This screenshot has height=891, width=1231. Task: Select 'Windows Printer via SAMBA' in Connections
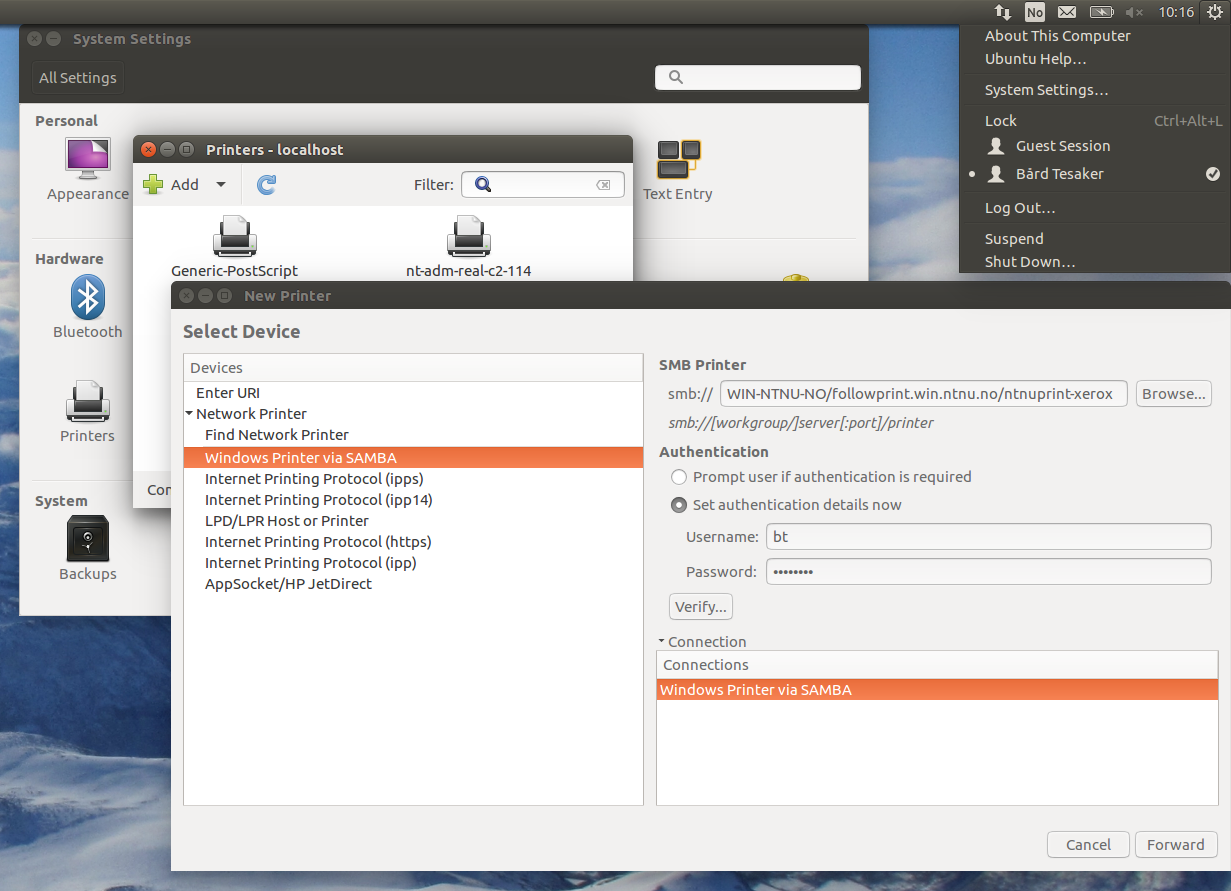(x=937, y=690)
